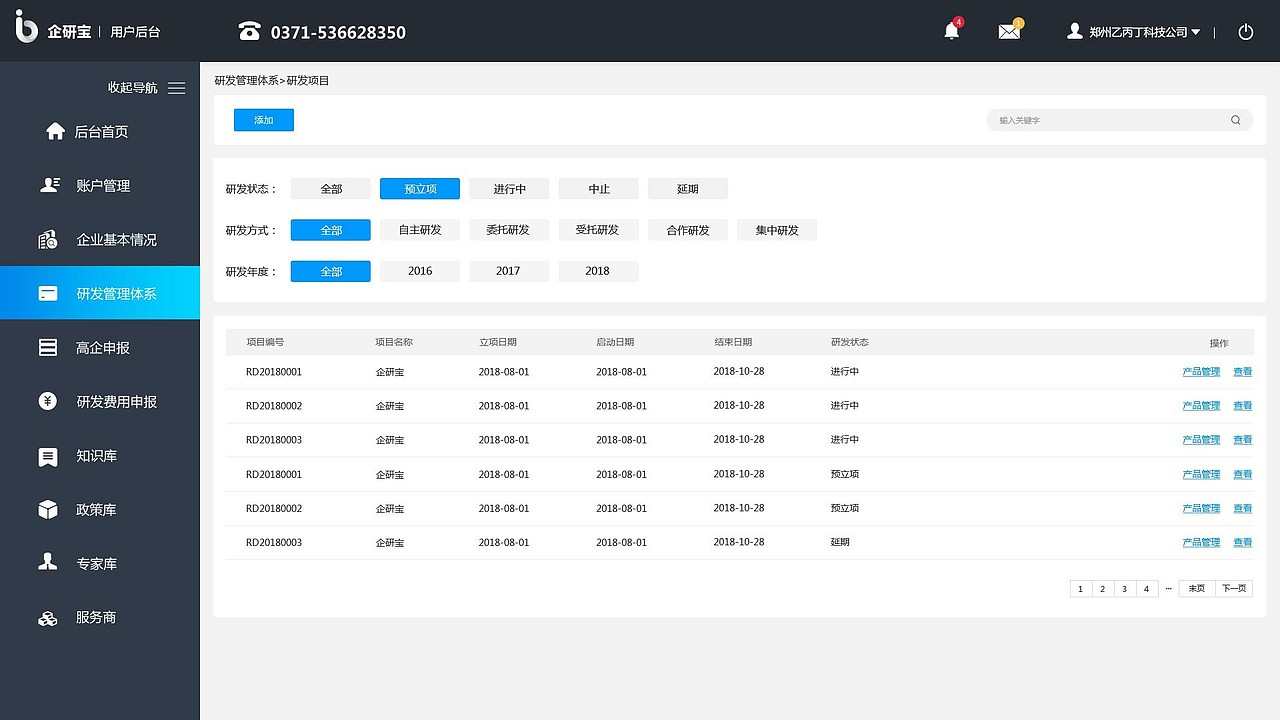Viewport: 1280px width, 720px height.
Task: Open 后台首页 home icon
Action: click(x=56, y=131)
